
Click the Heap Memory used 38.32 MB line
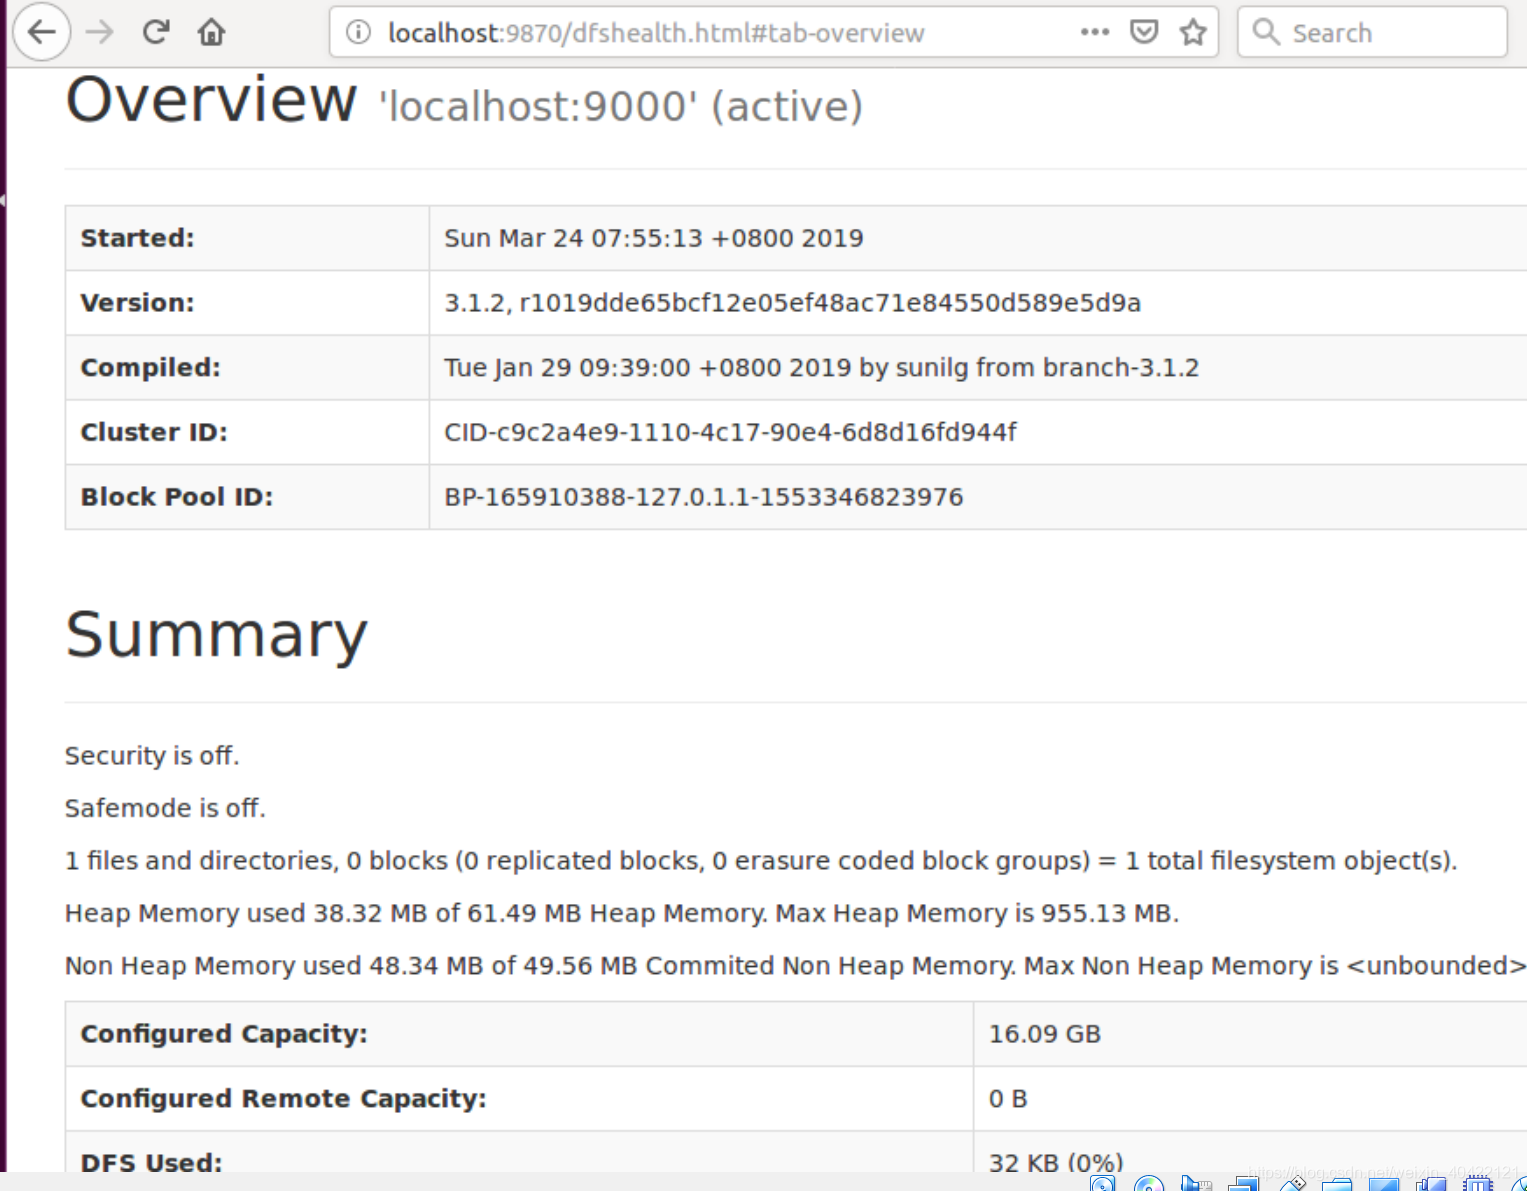point(622,914)
